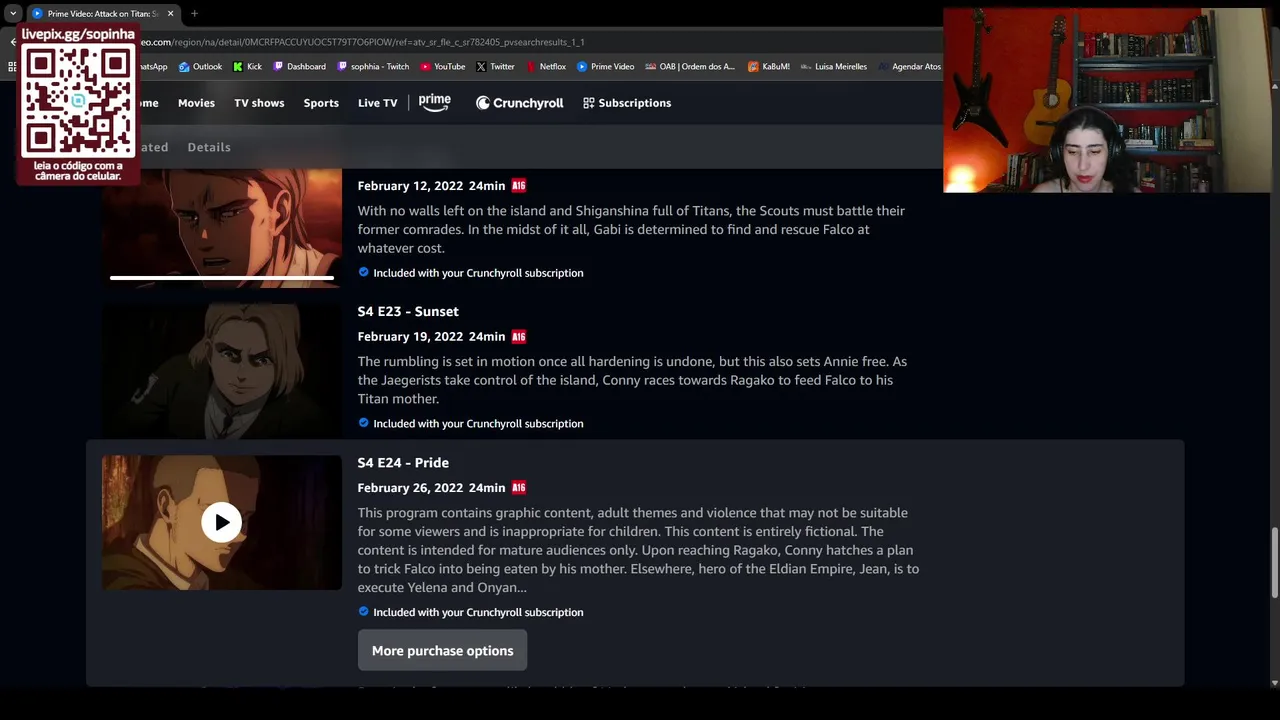The width and height of the screenshot is (1280, 720).
Task: Open the sophhia - Twitch bookmark
Action: click(x=373, y=67)
